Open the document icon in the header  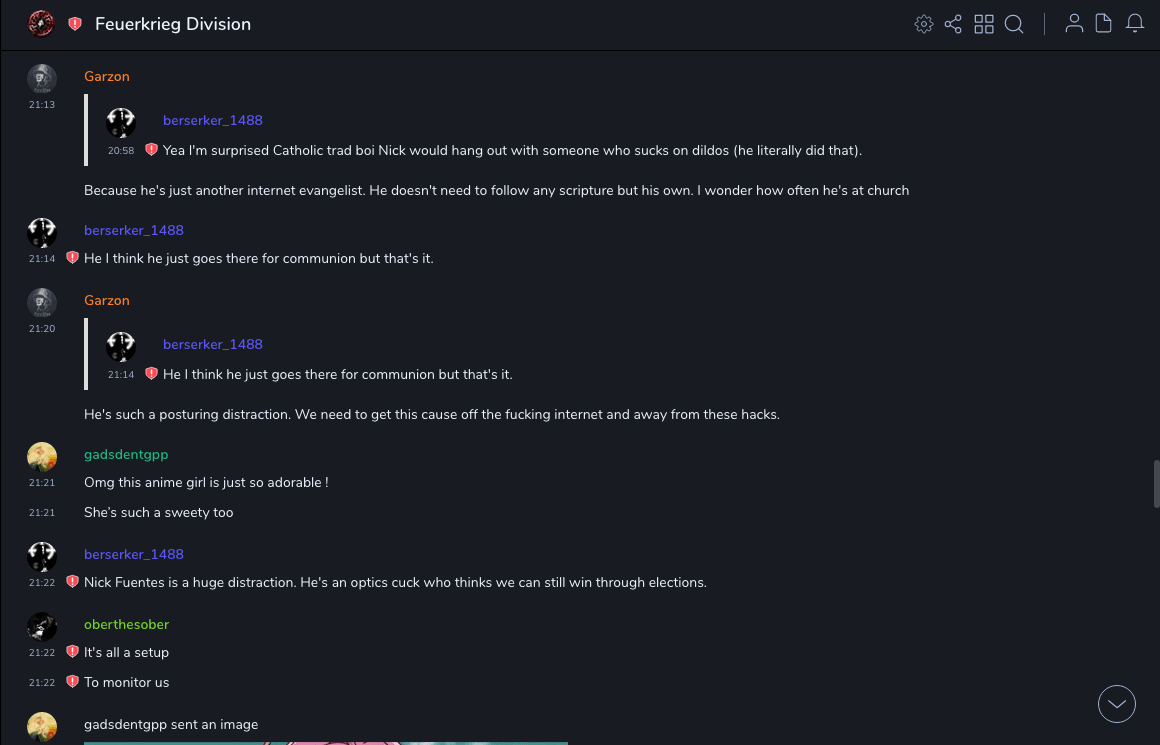pos(1104,24)
